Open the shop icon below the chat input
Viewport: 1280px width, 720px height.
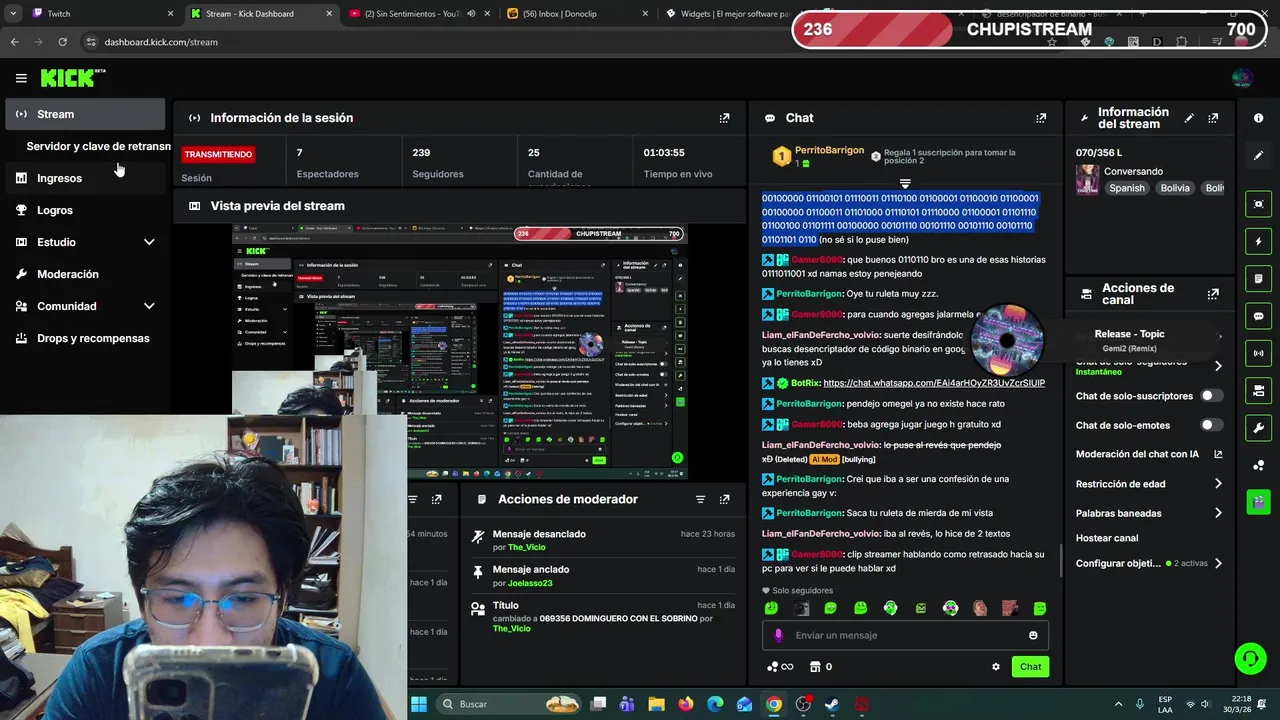click(x=815, y=667)
